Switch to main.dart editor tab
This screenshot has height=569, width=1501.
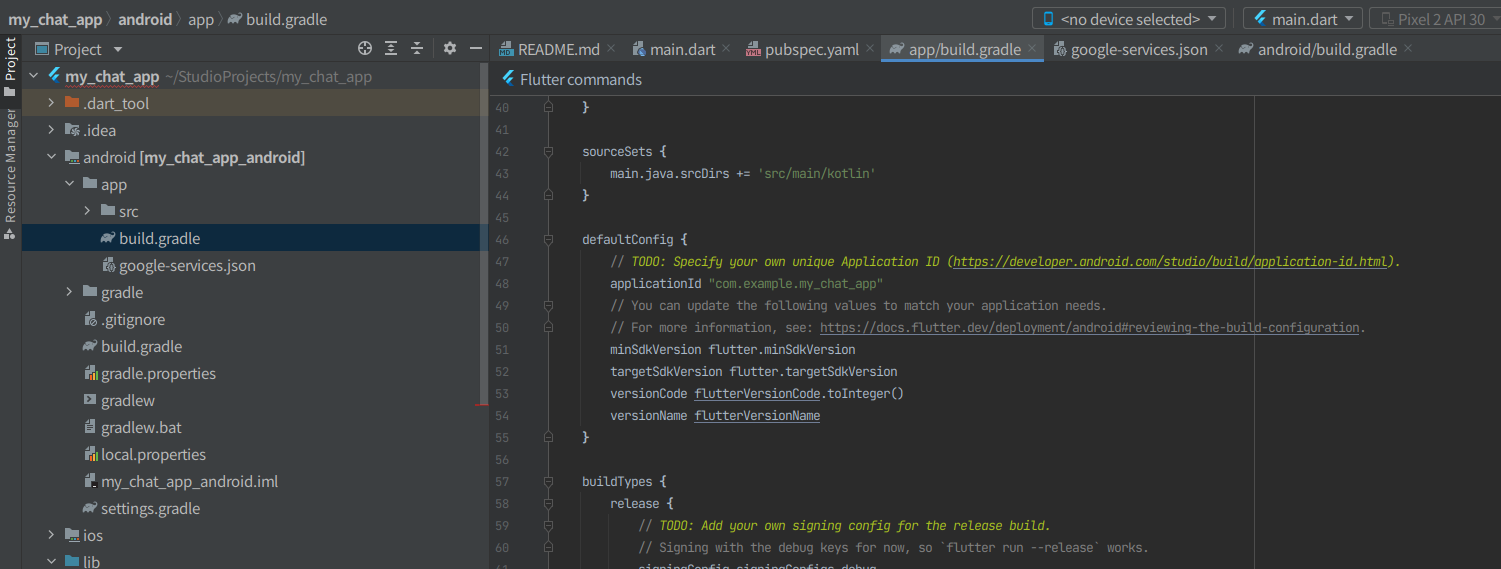683,49
